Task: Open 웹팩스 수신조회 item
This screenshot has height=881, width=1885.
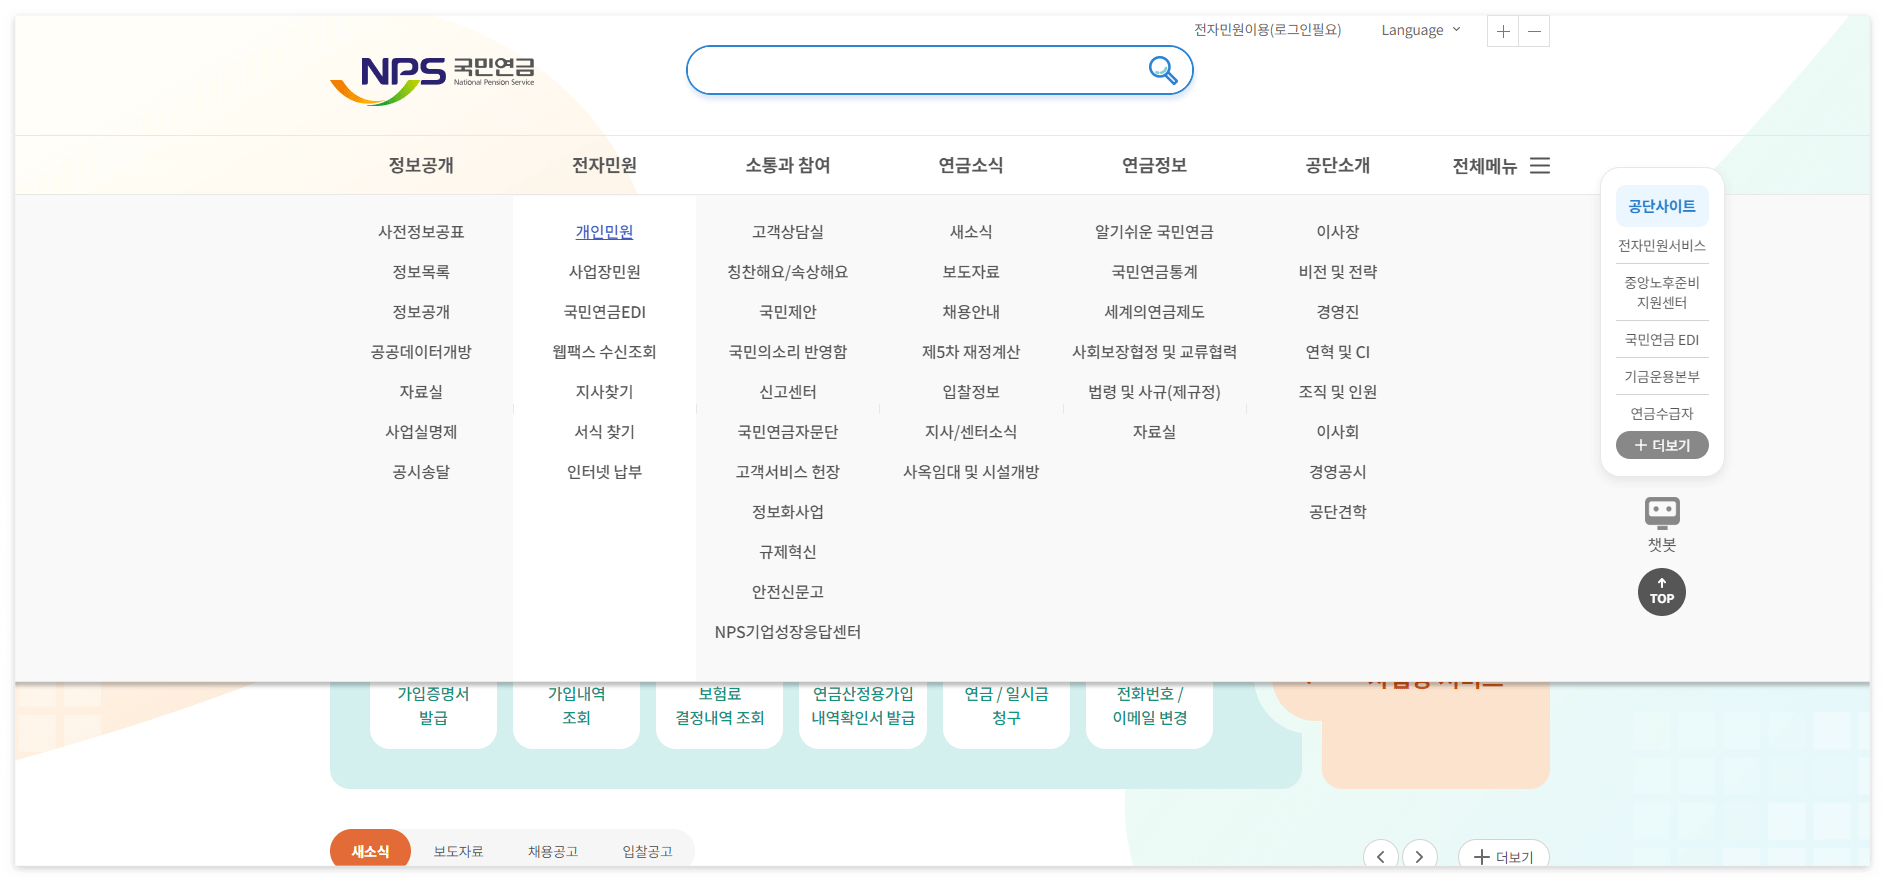Action: pos(604,352)
